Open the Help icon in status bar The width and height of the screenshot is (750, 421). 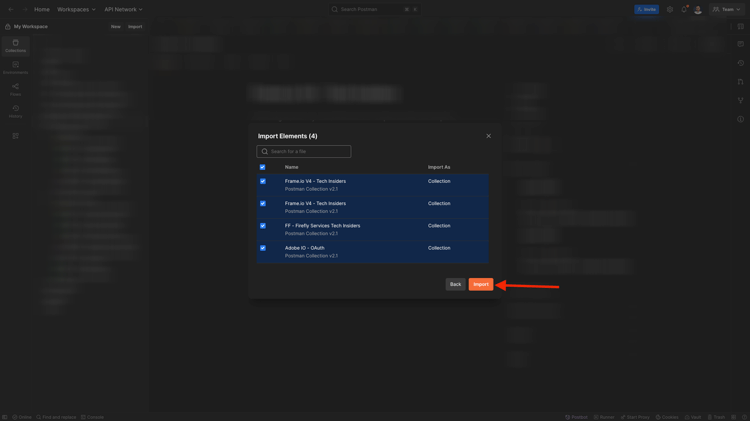coord(744,417)
